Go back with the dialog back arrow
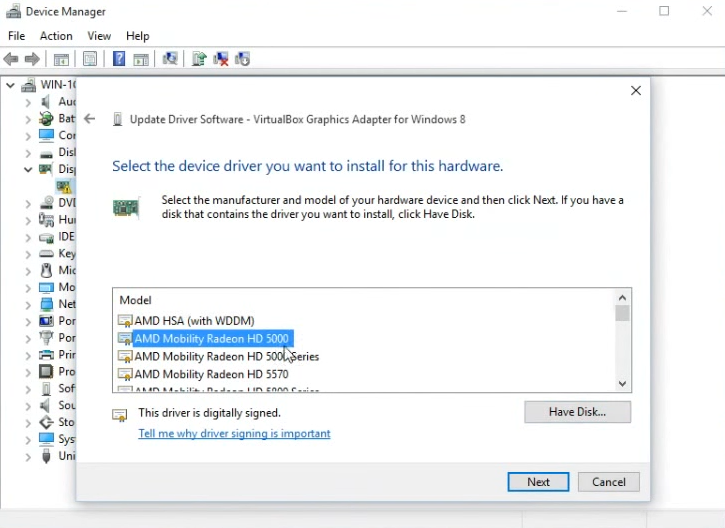 [90, 119]
